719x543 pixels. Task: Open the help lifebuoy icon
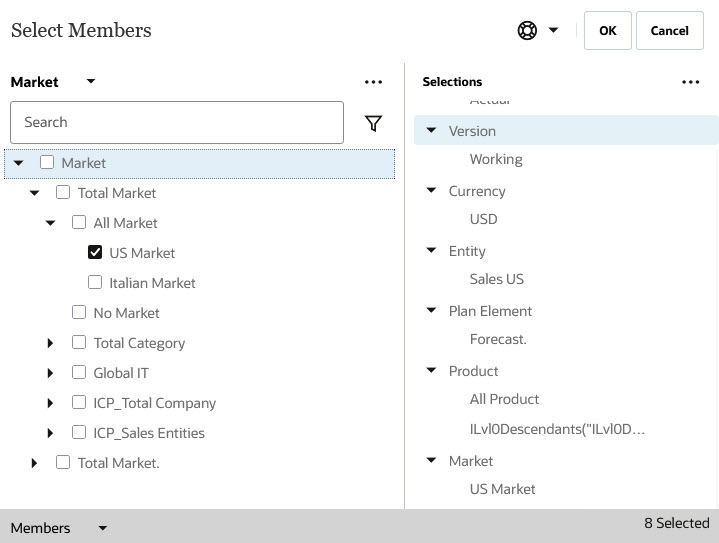click(x=527, y=31)
